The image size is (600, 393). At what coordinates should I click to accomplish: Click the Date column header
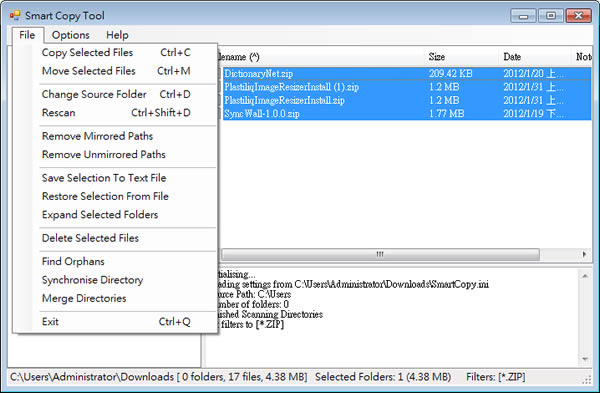click(535, 57)
